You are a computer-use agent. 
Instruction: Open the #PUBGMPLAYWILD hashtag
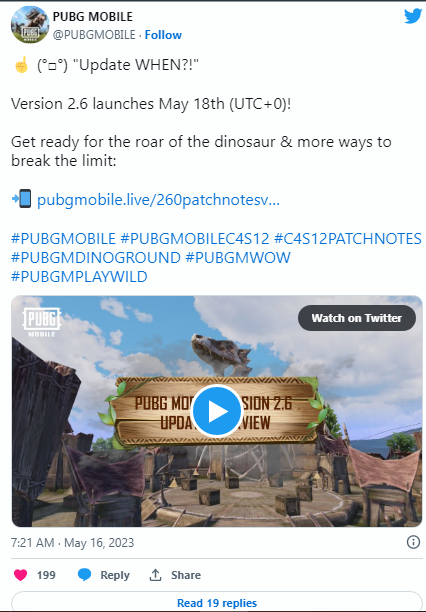[79, 277]
